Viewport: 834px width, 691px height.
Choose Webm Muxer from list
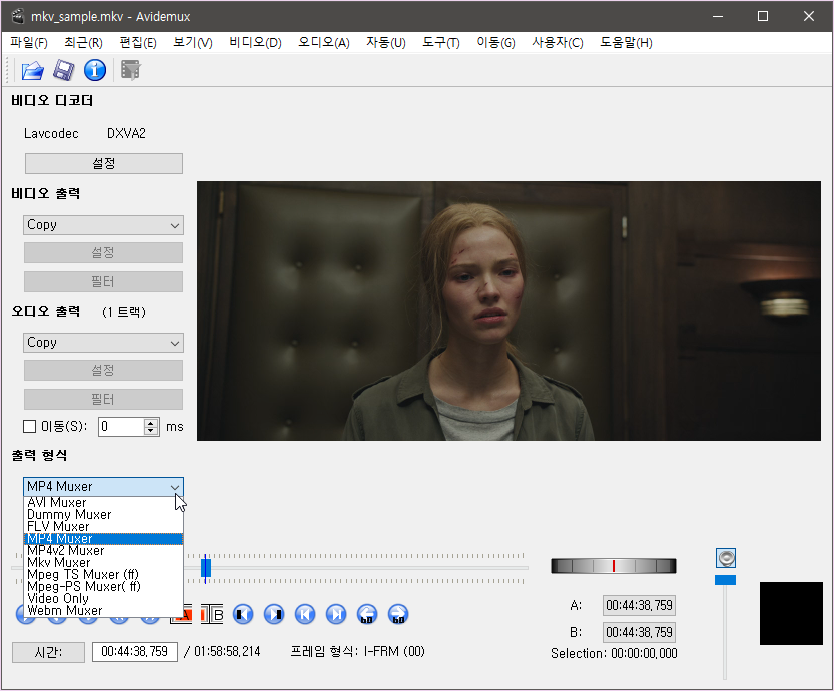104,611
